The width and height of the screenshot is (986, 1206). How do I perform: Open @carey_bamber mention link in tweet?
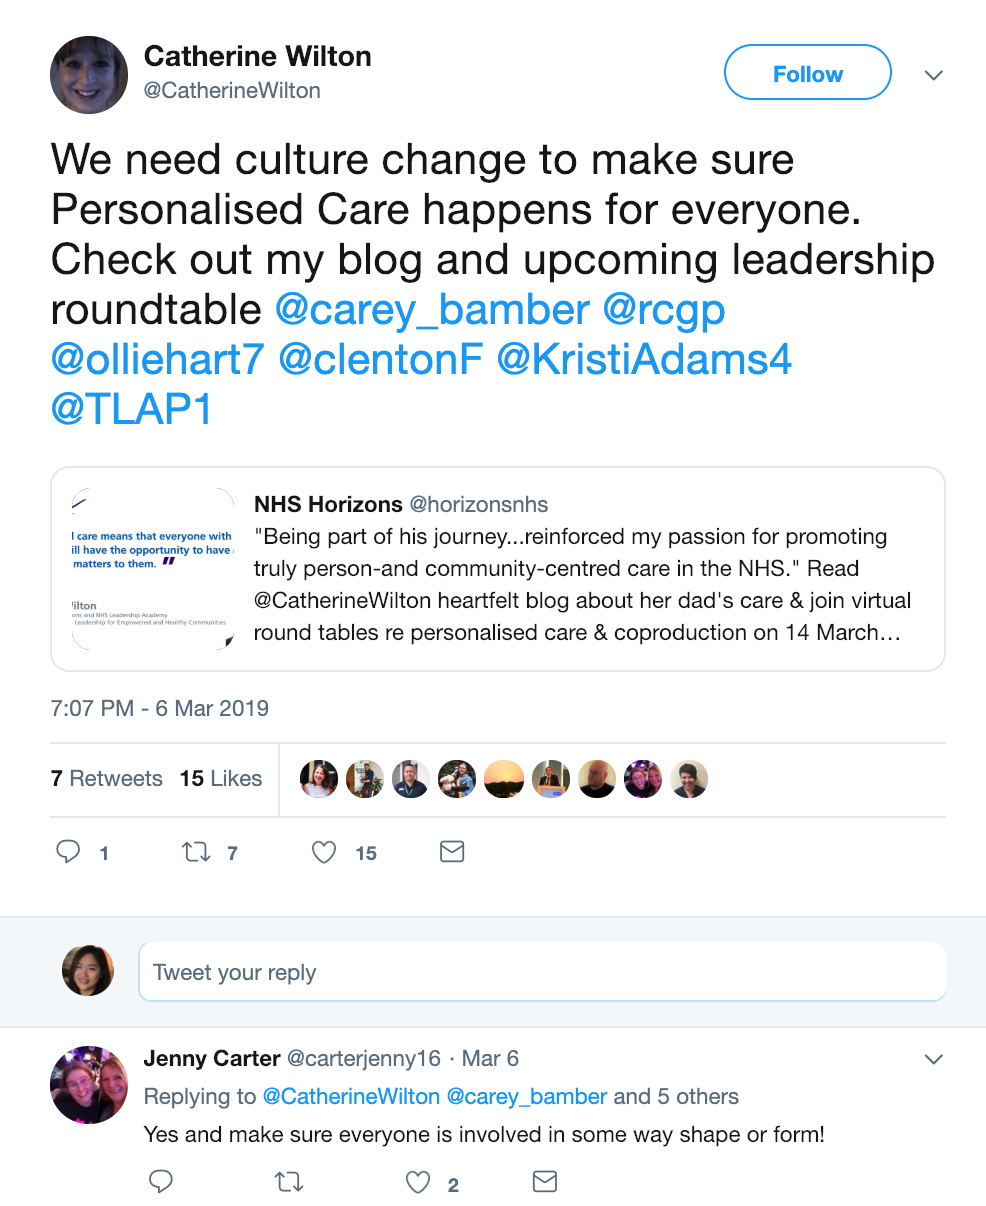click(432, 310)
